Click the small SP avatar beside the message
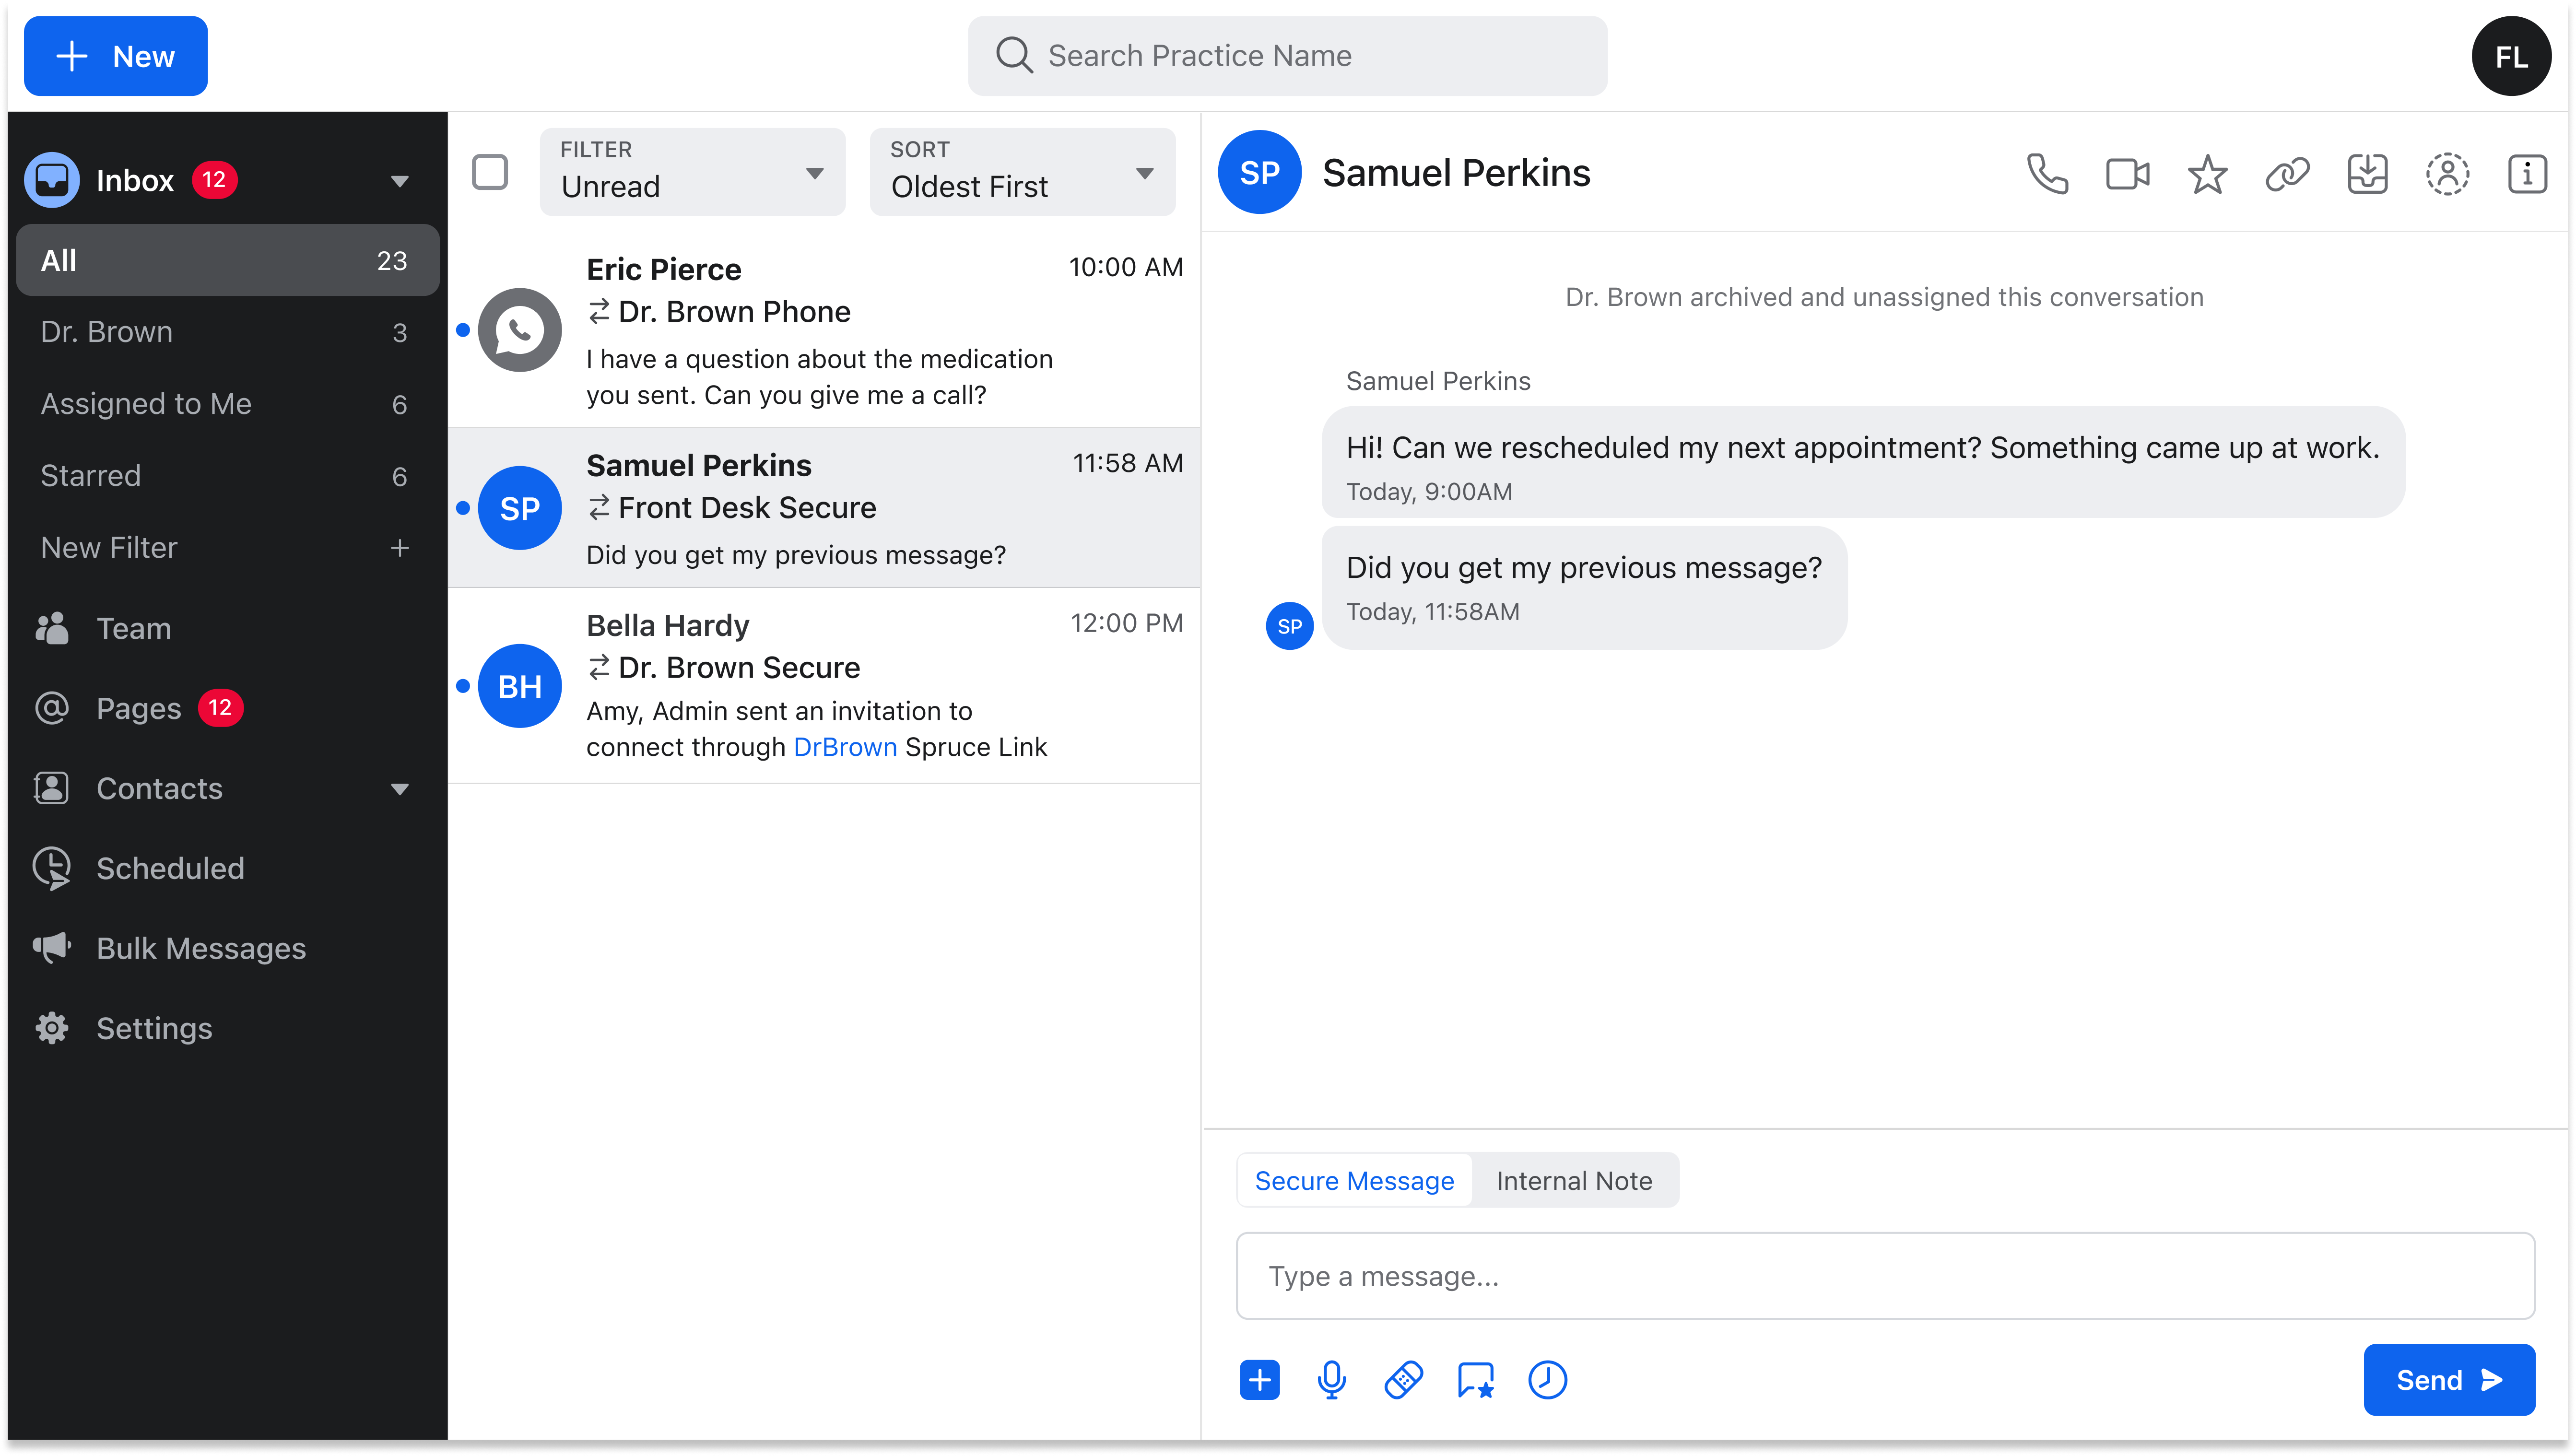Image resolution: width=2576 pixels, height=1456 pixels. (1289, 626)
